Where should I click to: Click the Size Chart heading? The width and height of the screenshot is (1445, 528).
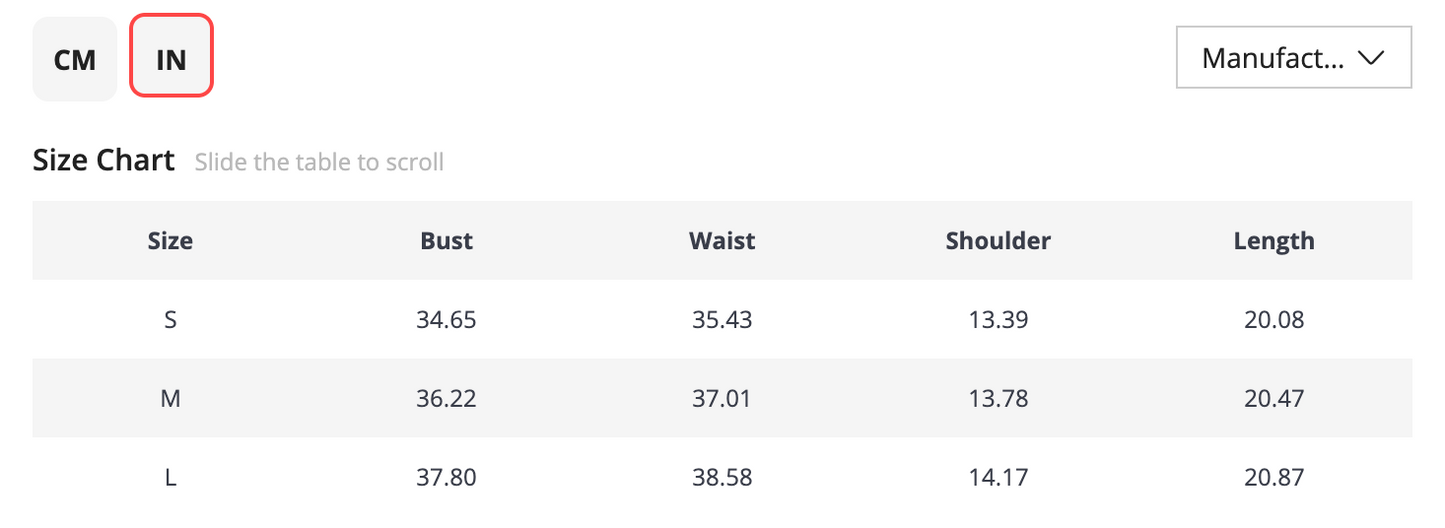pyautogui.click(x=104, y=160)
